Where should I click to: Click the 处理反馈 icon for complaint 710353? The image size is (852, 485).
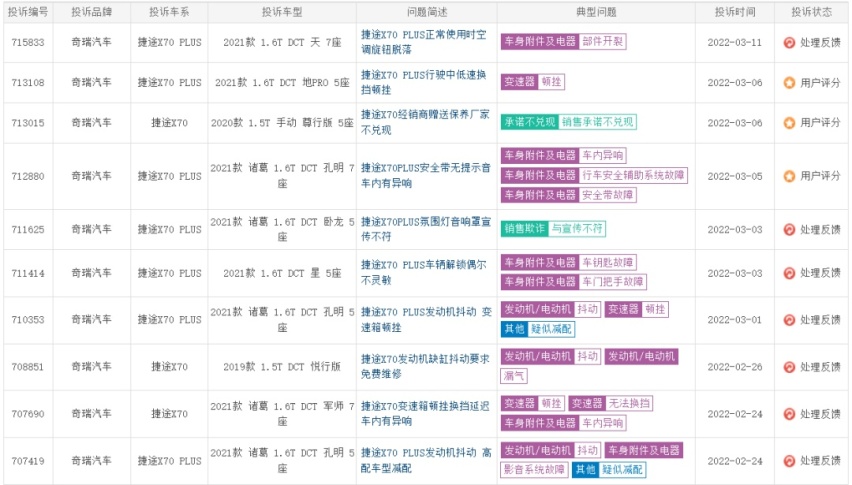(789, 320)
